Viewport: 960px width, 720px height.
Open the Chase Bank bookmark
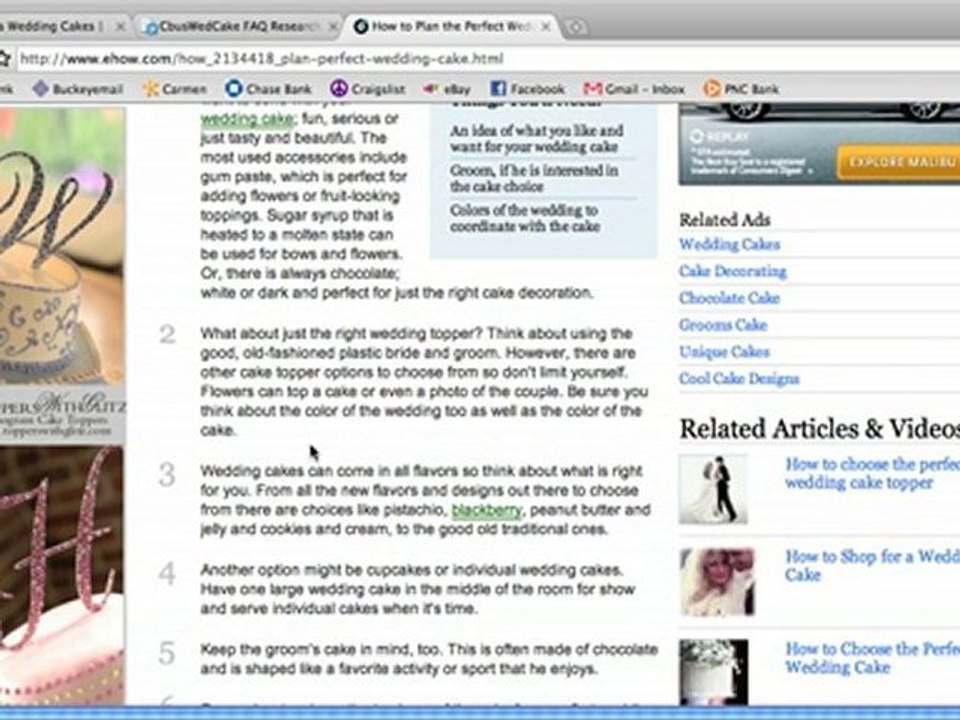[x=268, y=89]
